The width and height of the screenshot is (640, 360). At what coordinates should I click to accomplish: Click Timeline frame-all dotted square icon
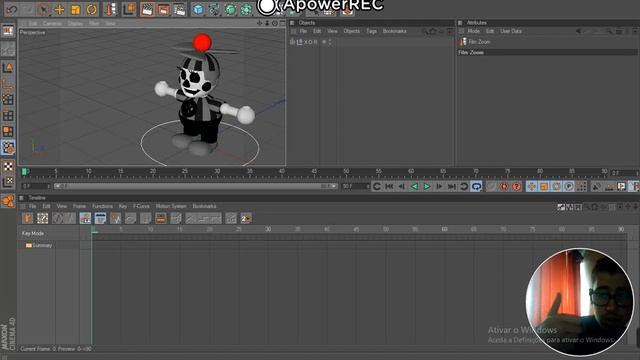pyautogui.click(x=42, y=218)
